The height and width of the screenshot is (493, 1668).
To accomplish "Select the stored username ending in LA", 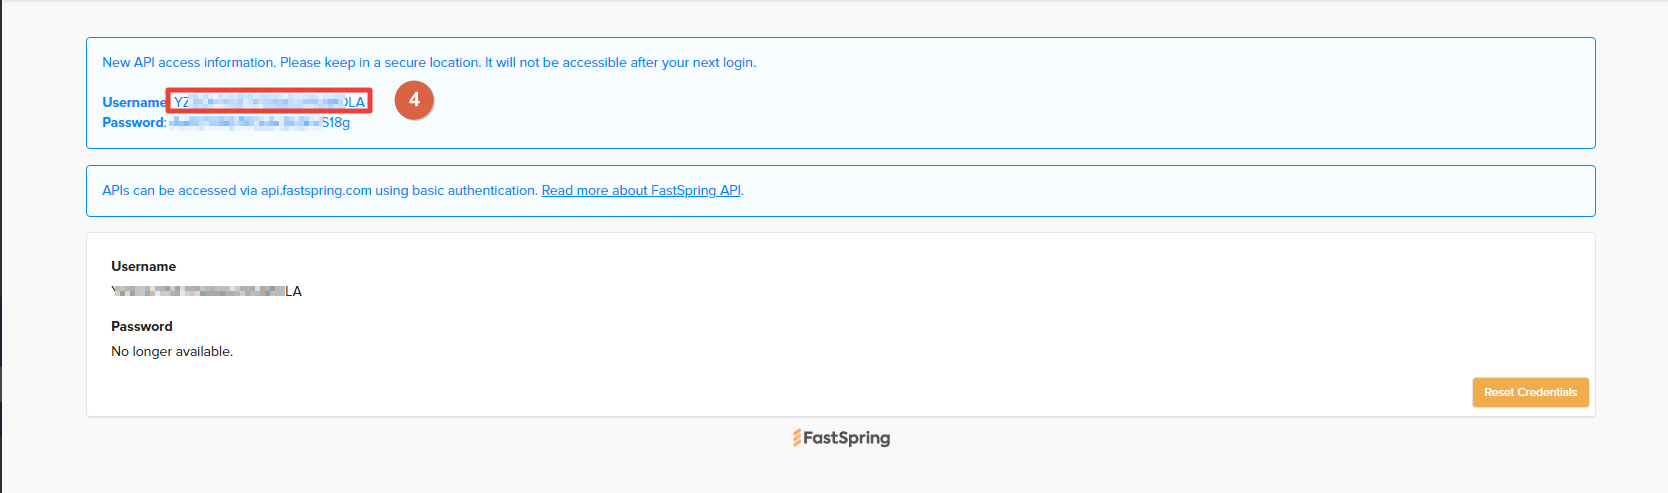I will 206,291.
